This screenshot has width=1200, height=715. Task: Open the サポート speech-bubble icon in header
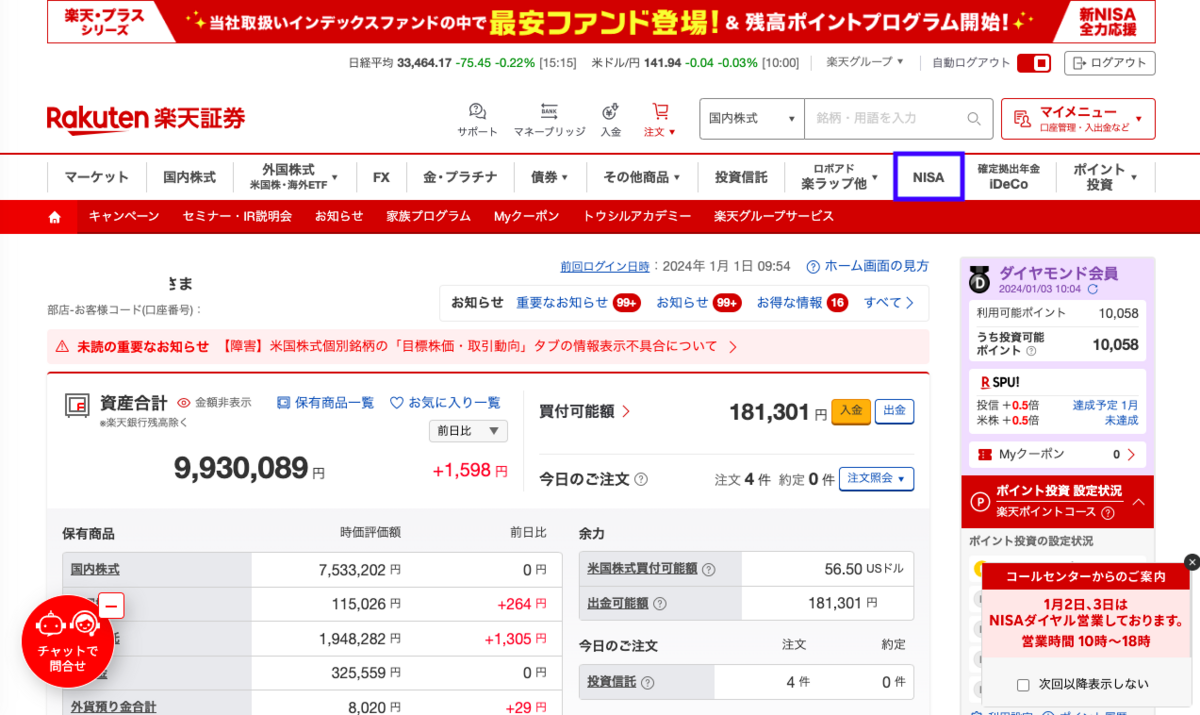coord(477,112)
